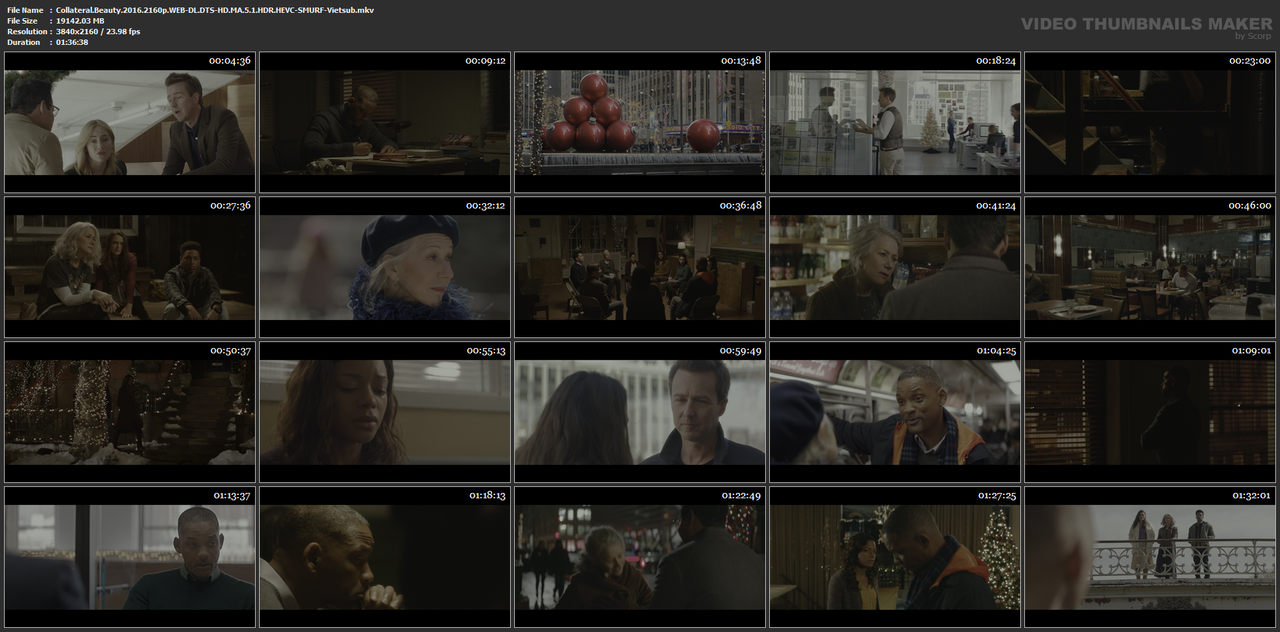
Task: Click the 00:50:37 timestamp label
Action: [230, 351]
